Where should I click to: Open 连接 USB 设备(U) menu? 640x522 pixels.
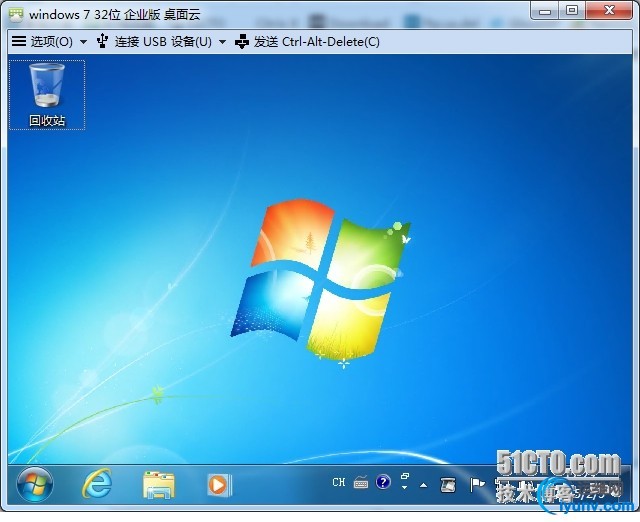(163, 42)
